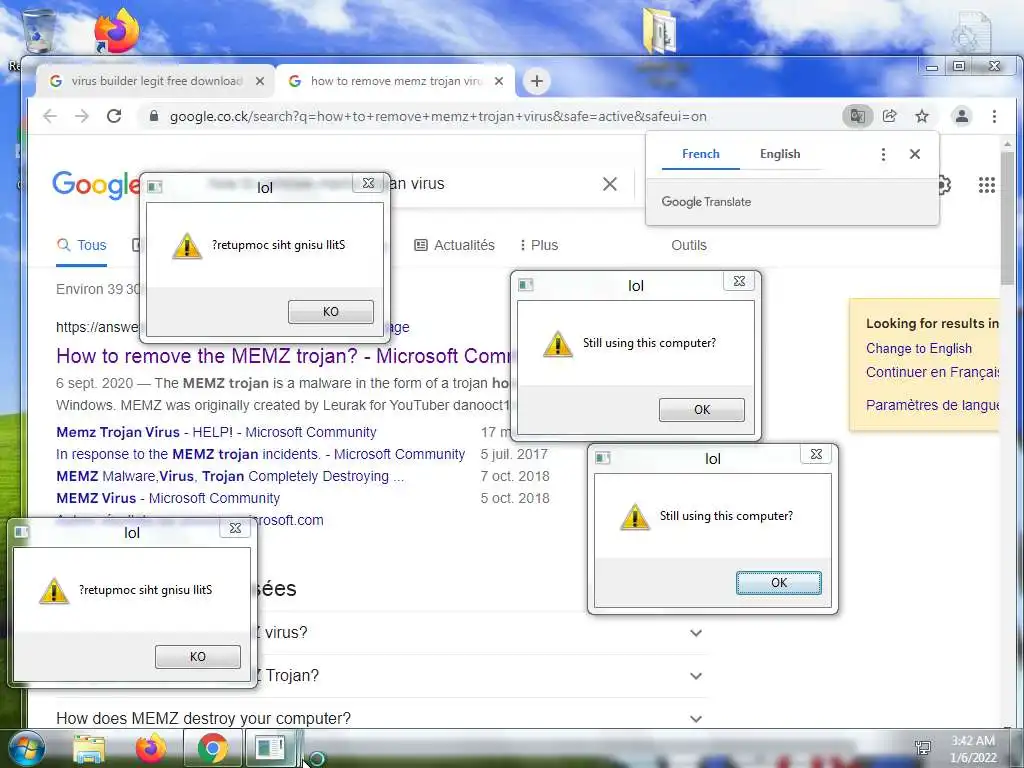Click 'Environ 39 30' result count text

point(98,289)
